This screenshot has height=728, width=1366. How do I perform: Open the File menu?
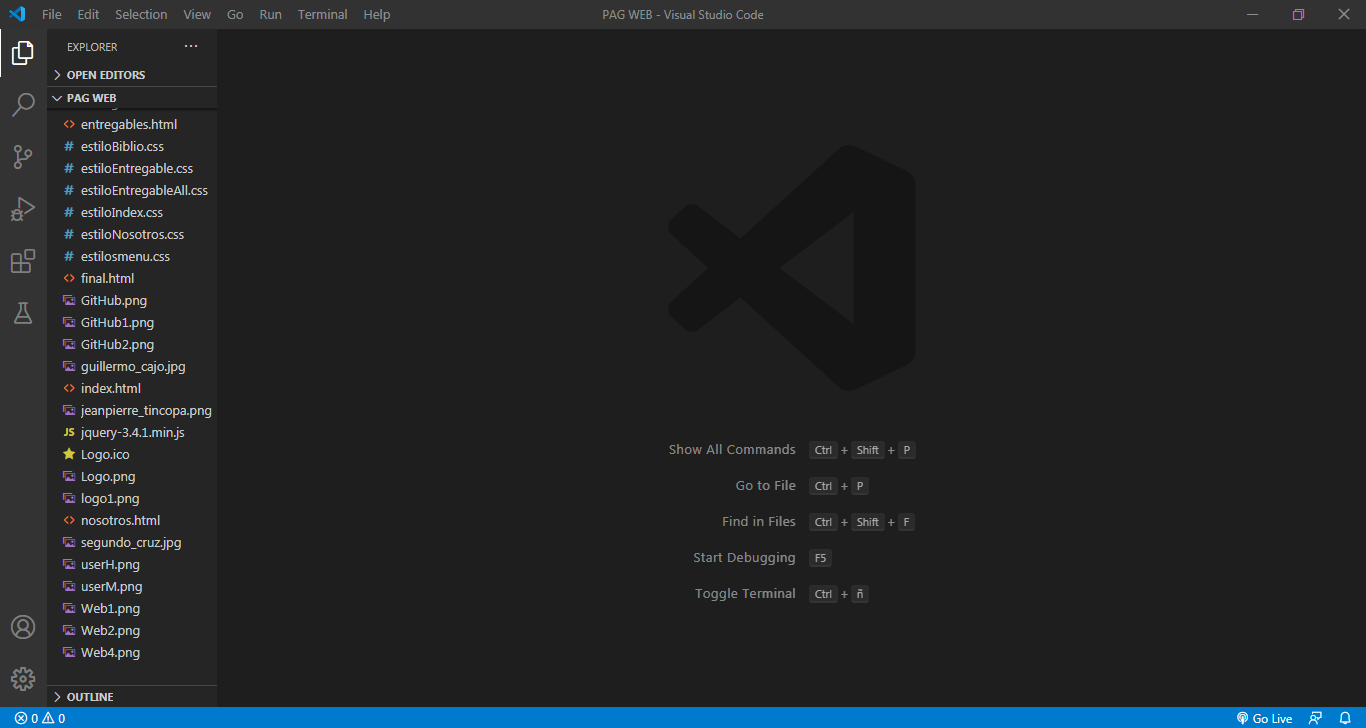52,14
